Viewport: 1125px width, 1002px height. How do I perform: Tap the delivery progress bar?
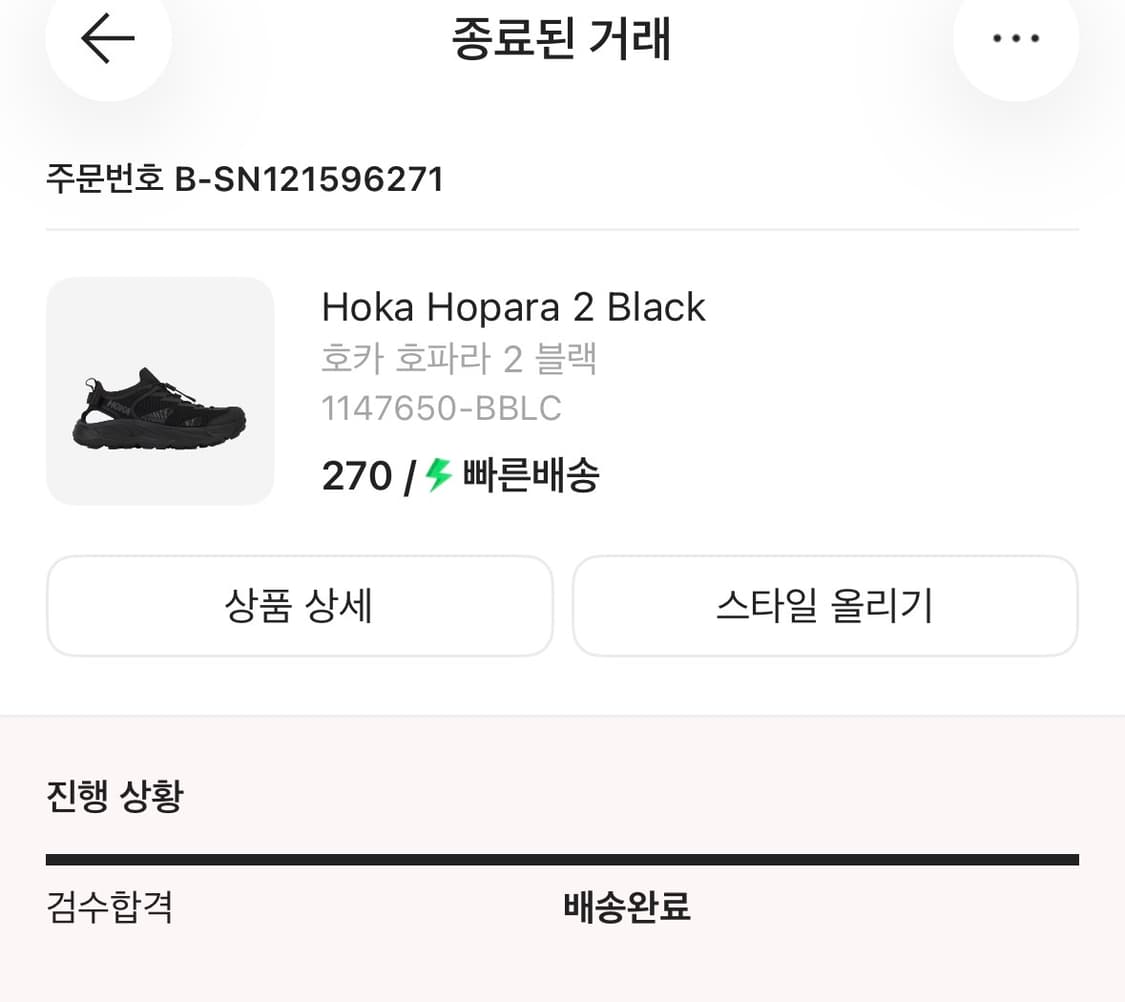point(562,857)
